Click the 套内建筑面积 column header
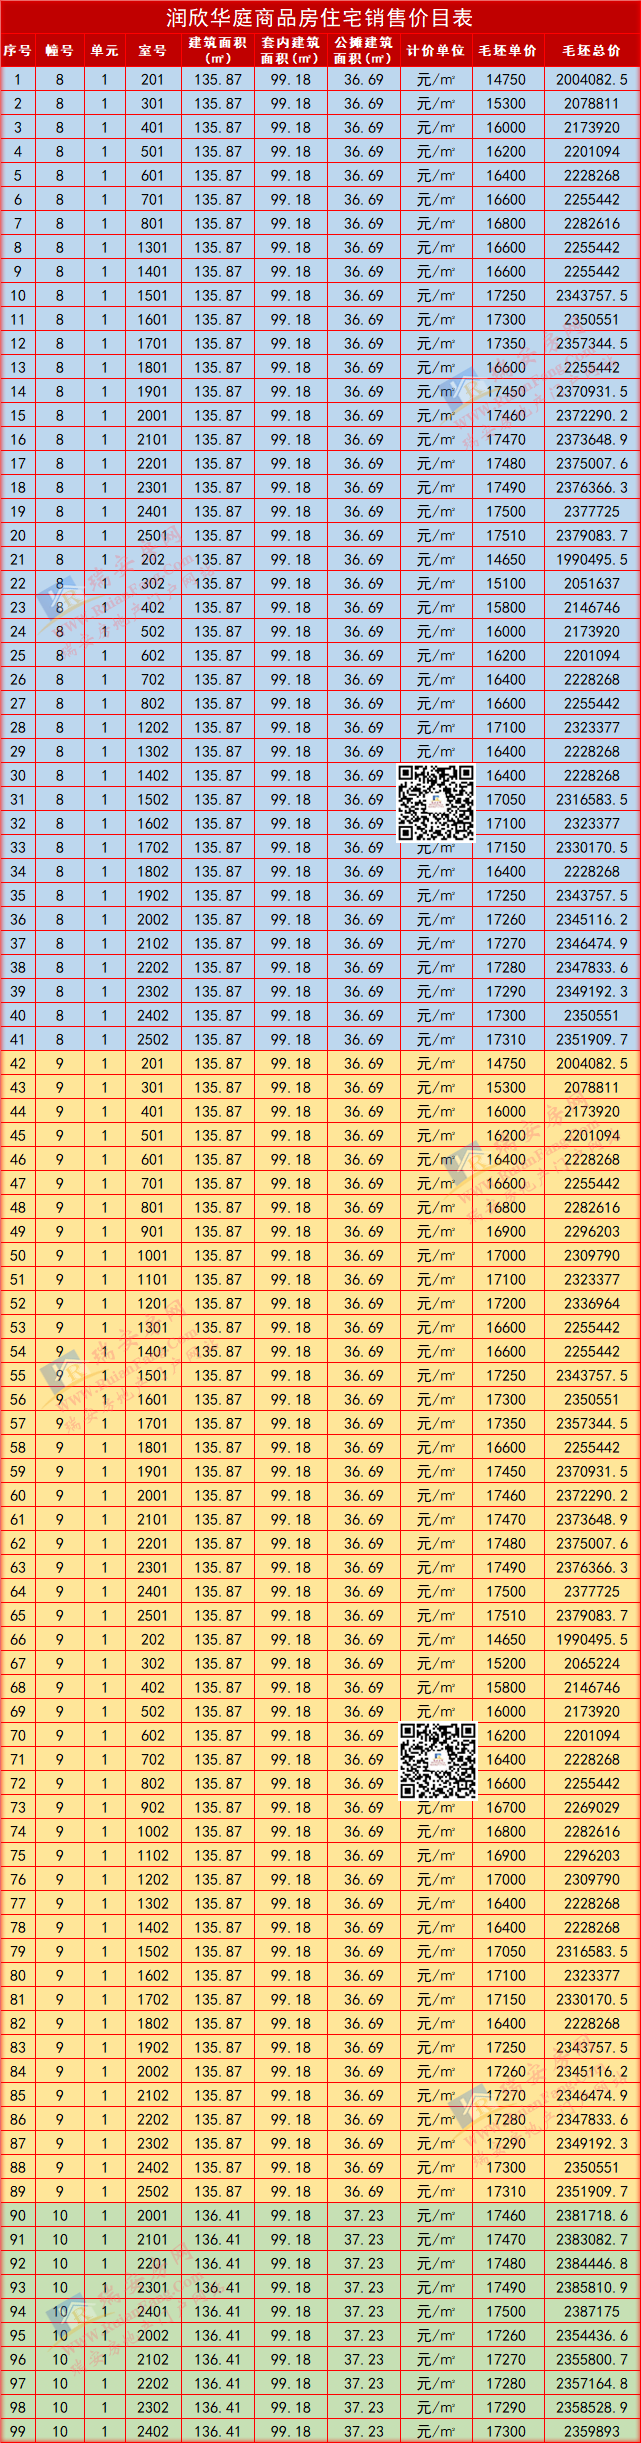Viewport: 641px width, 2443px height. [x=290, y=51]
